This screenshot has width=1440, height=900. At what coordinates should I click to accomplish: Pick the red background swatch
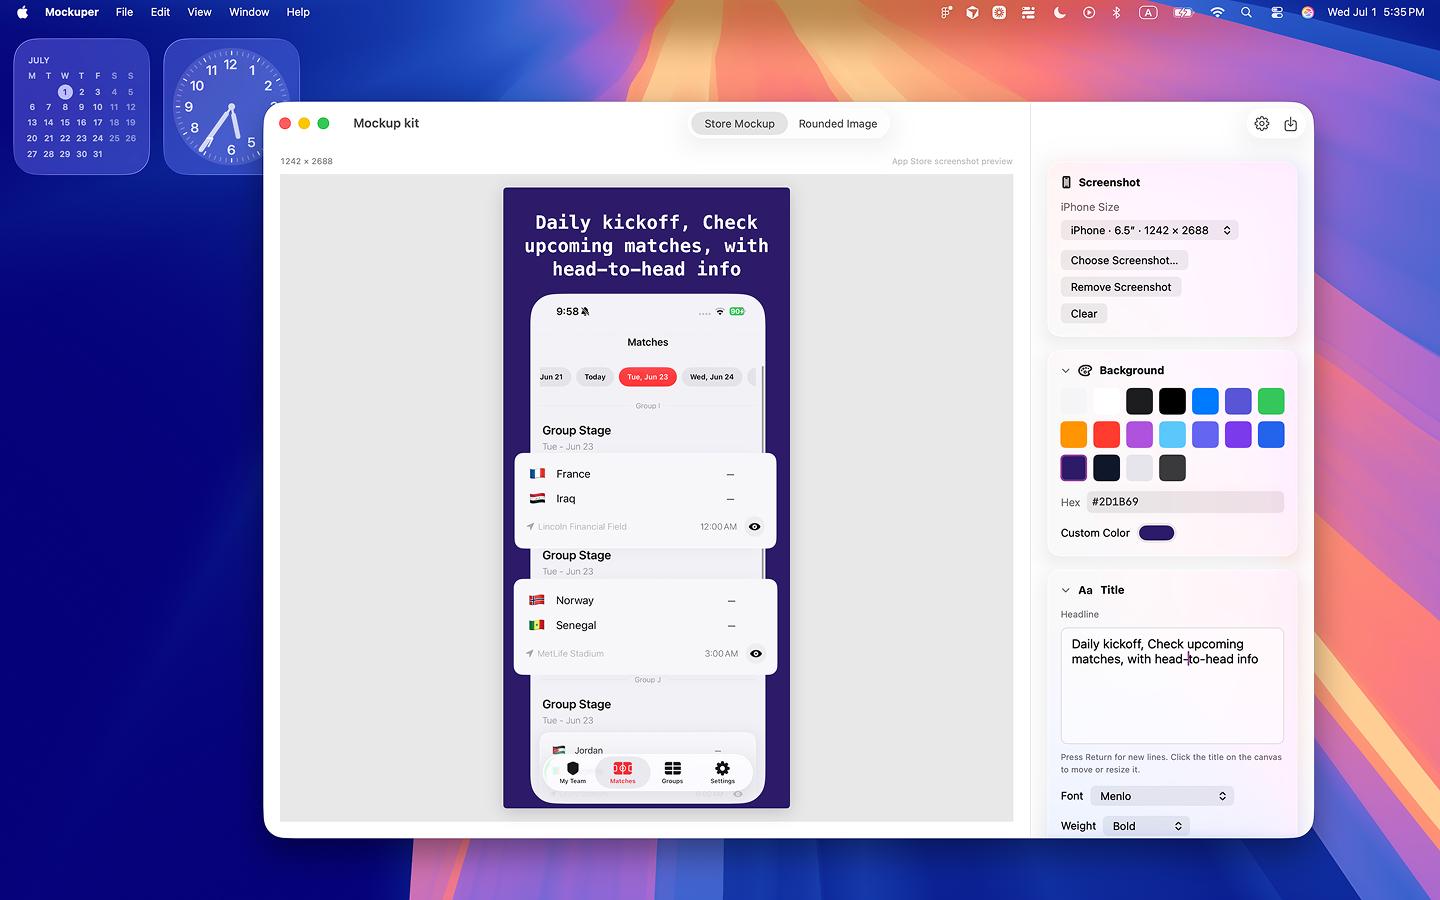1106,434
